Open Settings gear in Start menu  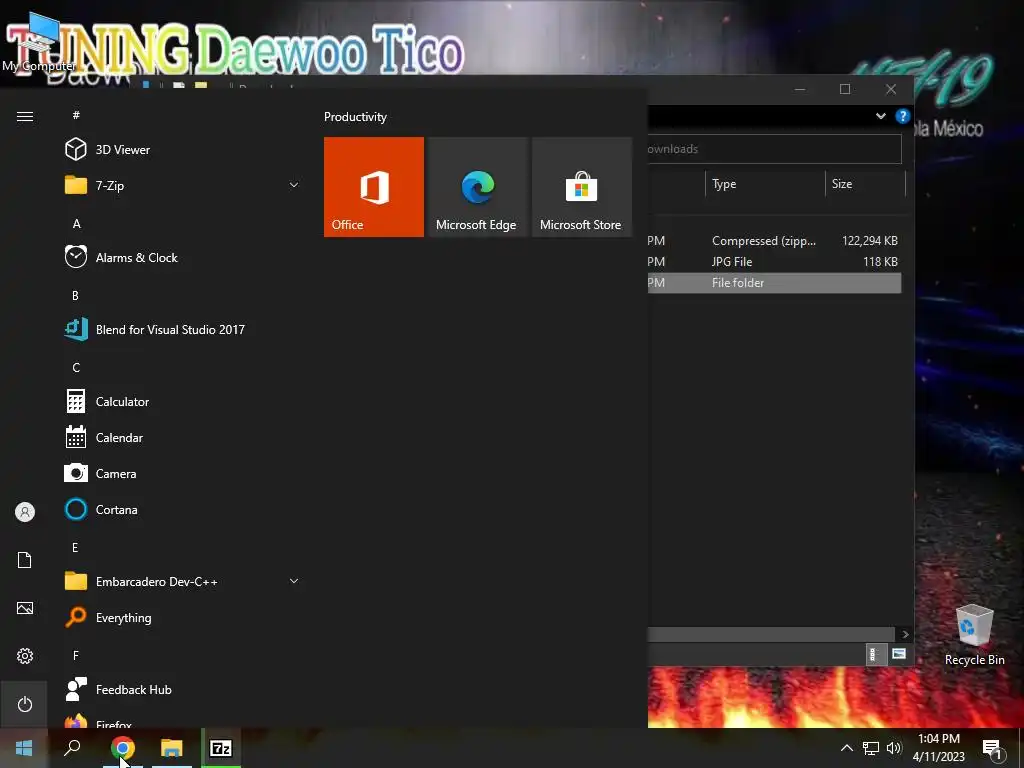click(x=25, y=656)
